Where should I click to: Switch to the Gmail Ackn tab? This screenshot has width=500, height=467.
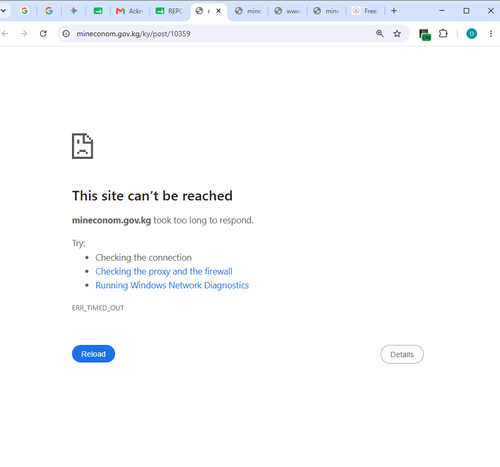[129, 11]
